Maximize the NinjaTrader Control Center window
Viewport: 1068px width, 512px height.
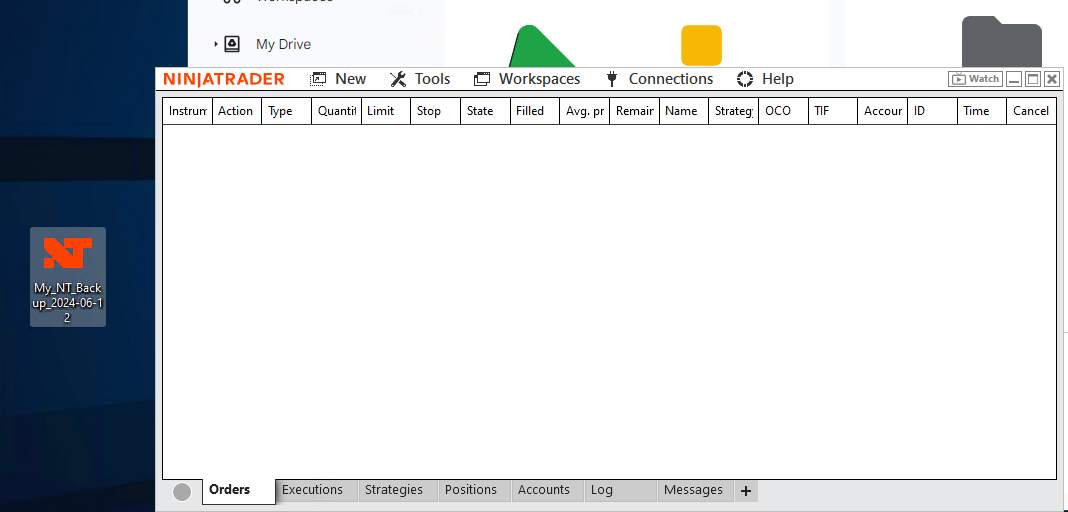point(1033,79)
